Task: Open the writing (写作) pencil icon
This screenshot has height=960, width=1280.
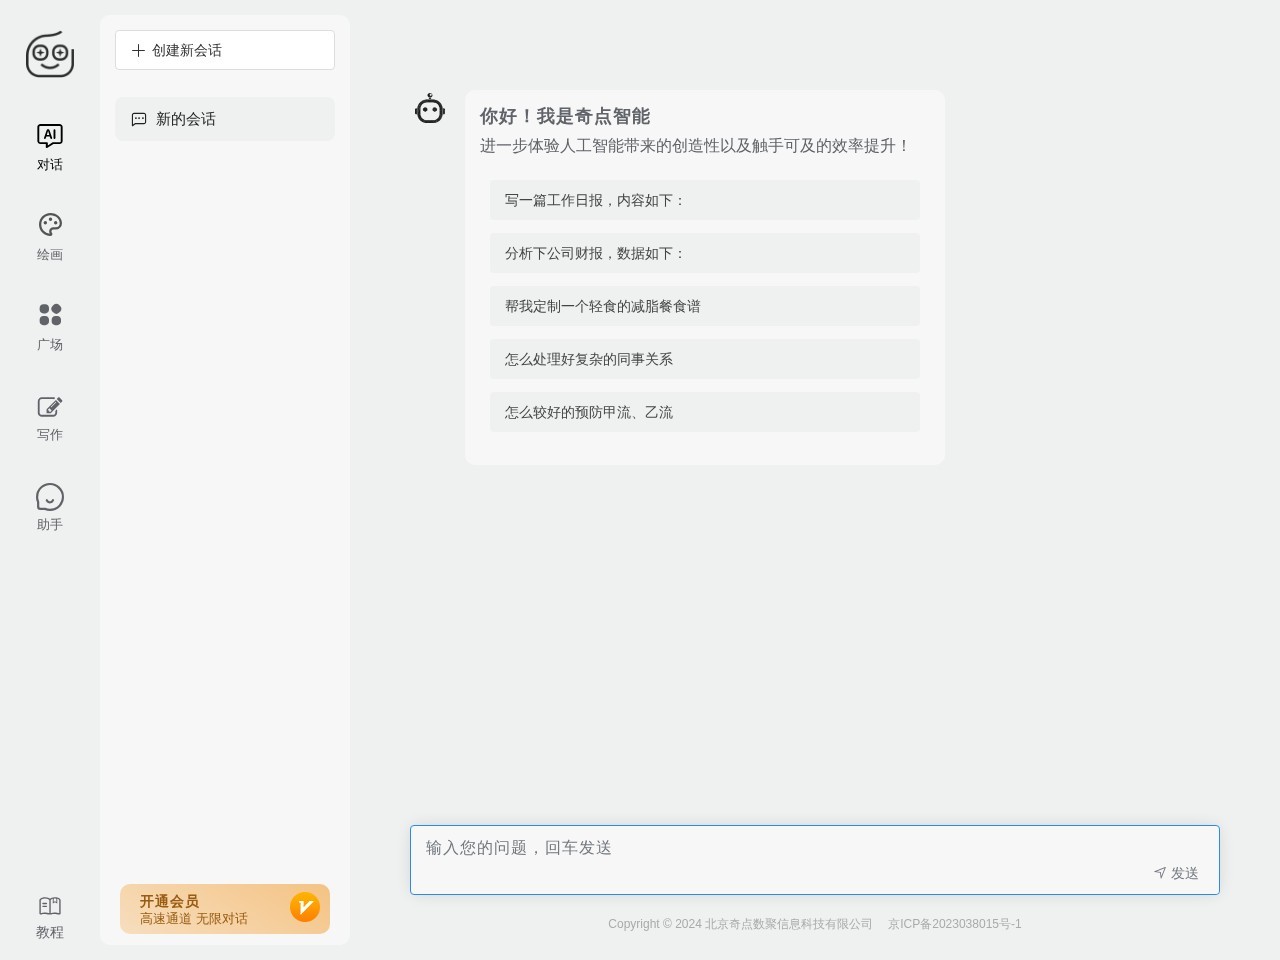Action: pyautogui.click(x=50, y=407)
